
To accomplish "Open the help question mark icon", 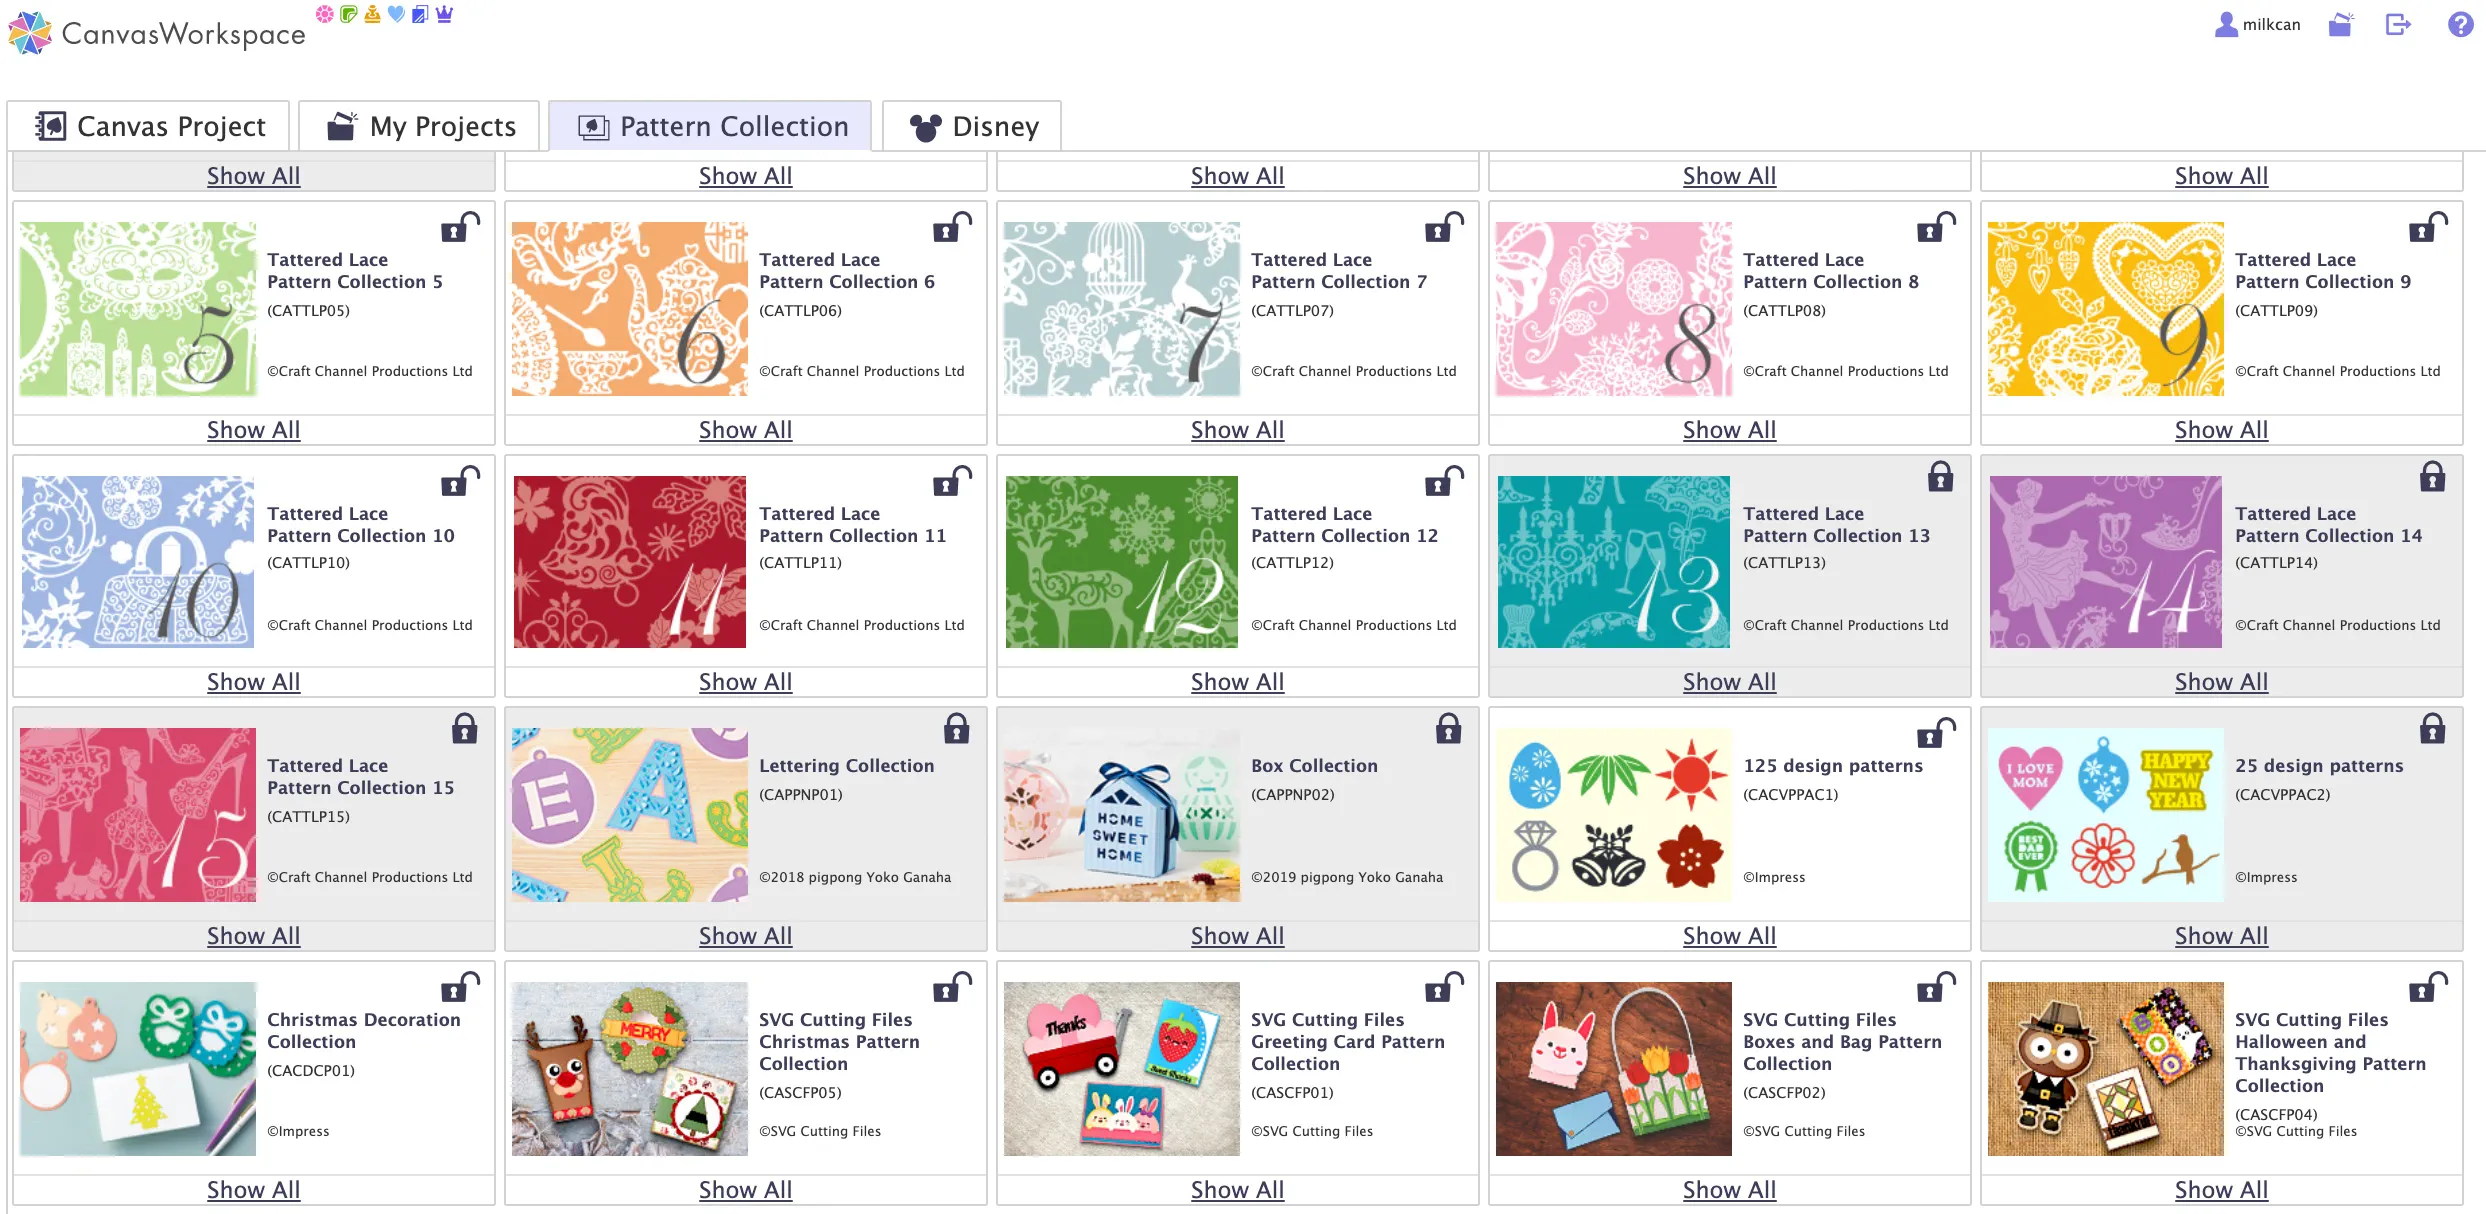I will point(2461,24).
